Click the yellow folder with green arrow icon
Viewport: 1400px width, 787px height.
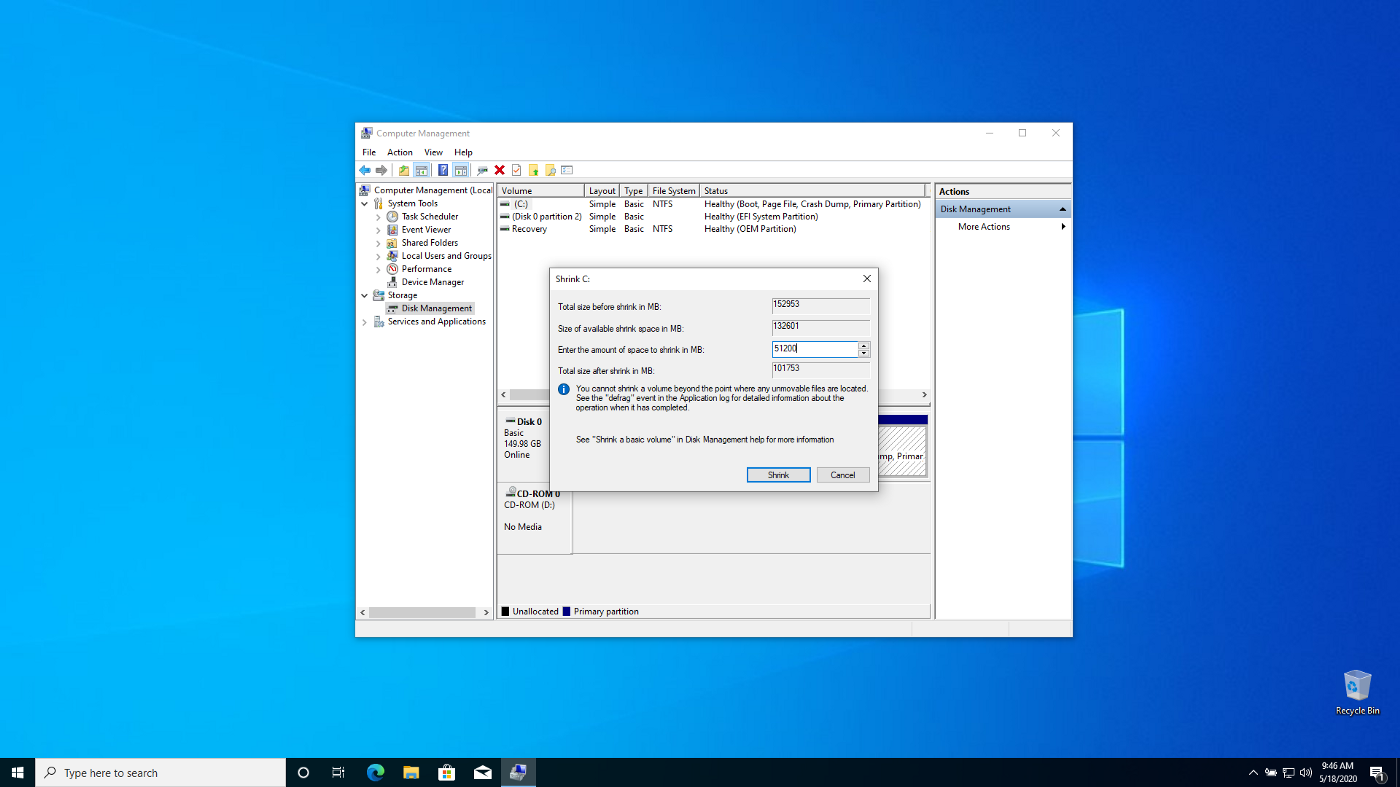[533, 170]
